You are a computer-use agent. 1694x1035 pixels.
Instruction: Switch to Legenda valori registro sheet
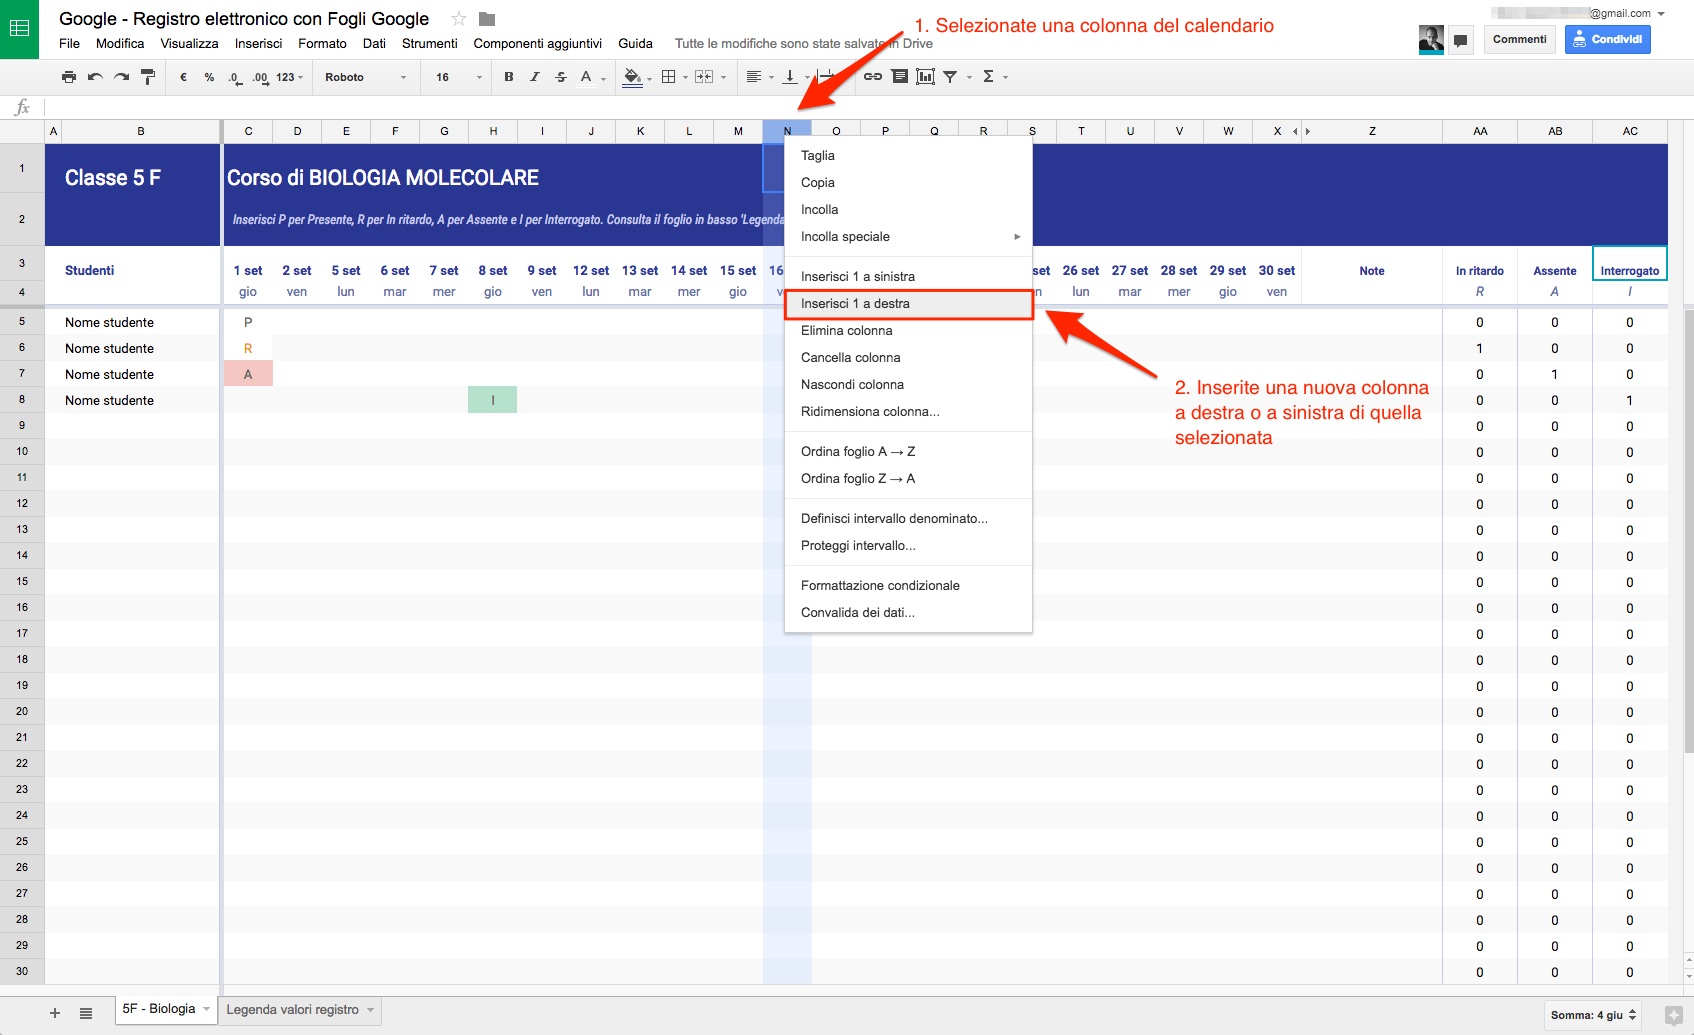300,1009
